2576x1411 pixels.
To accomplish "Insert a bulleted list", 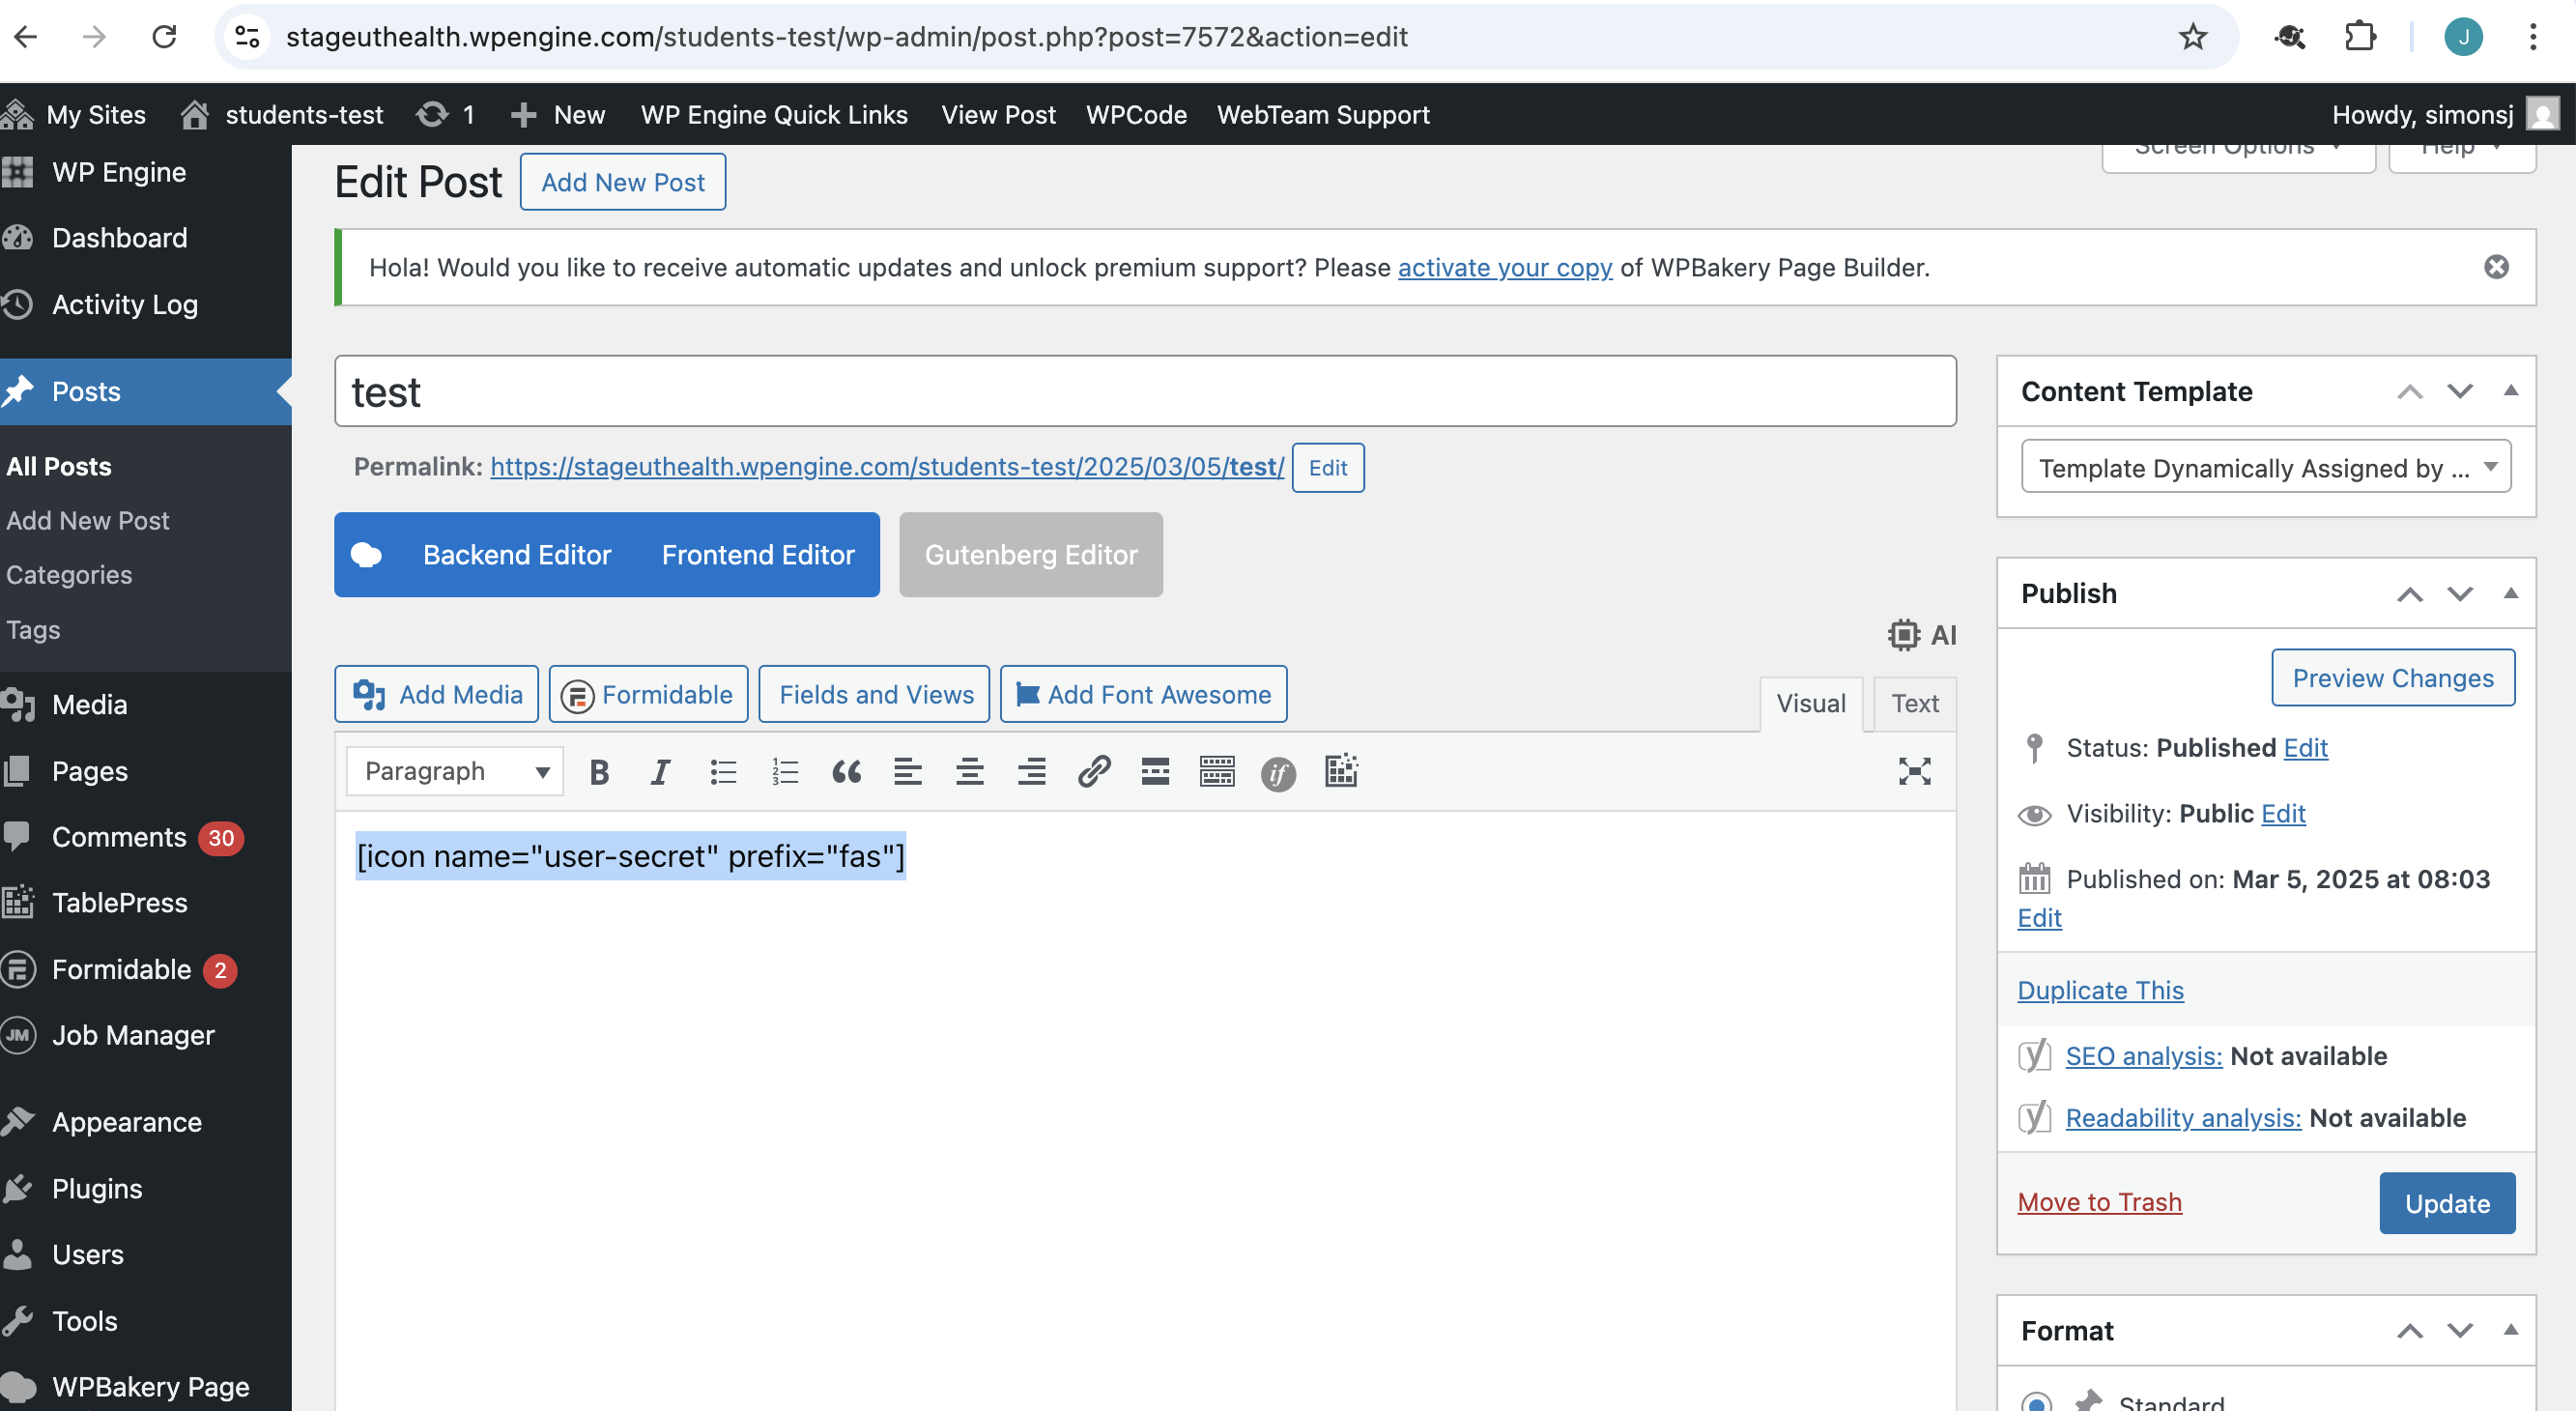I will click(723, 771).
